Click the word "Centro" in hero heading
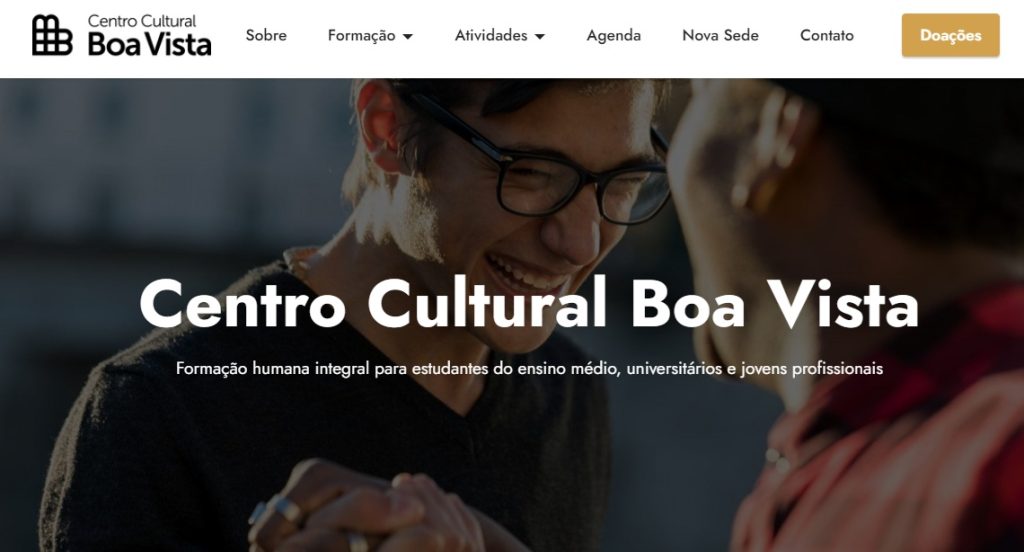Image resolution: width=1024 pixels, height=552 pixels. [242, 304]
